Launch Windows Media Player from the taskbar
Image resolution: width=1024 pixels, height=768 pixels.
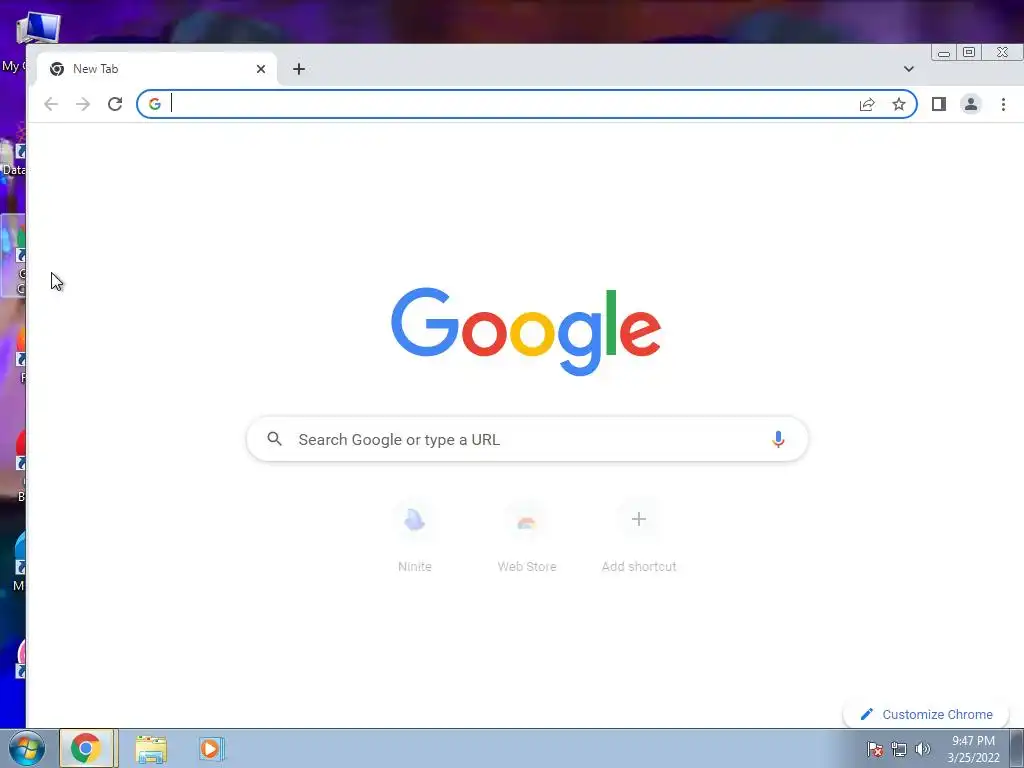pos(210,748)
